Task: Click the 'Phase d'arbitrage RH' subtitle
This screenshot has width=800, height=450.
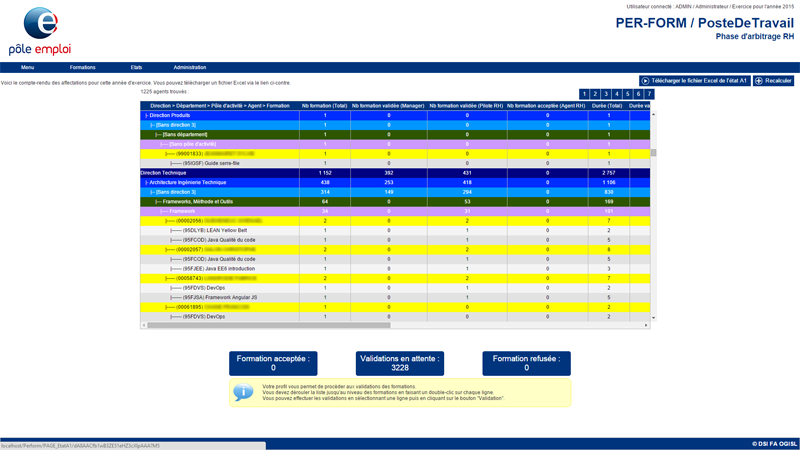Action: pos(755,37)
